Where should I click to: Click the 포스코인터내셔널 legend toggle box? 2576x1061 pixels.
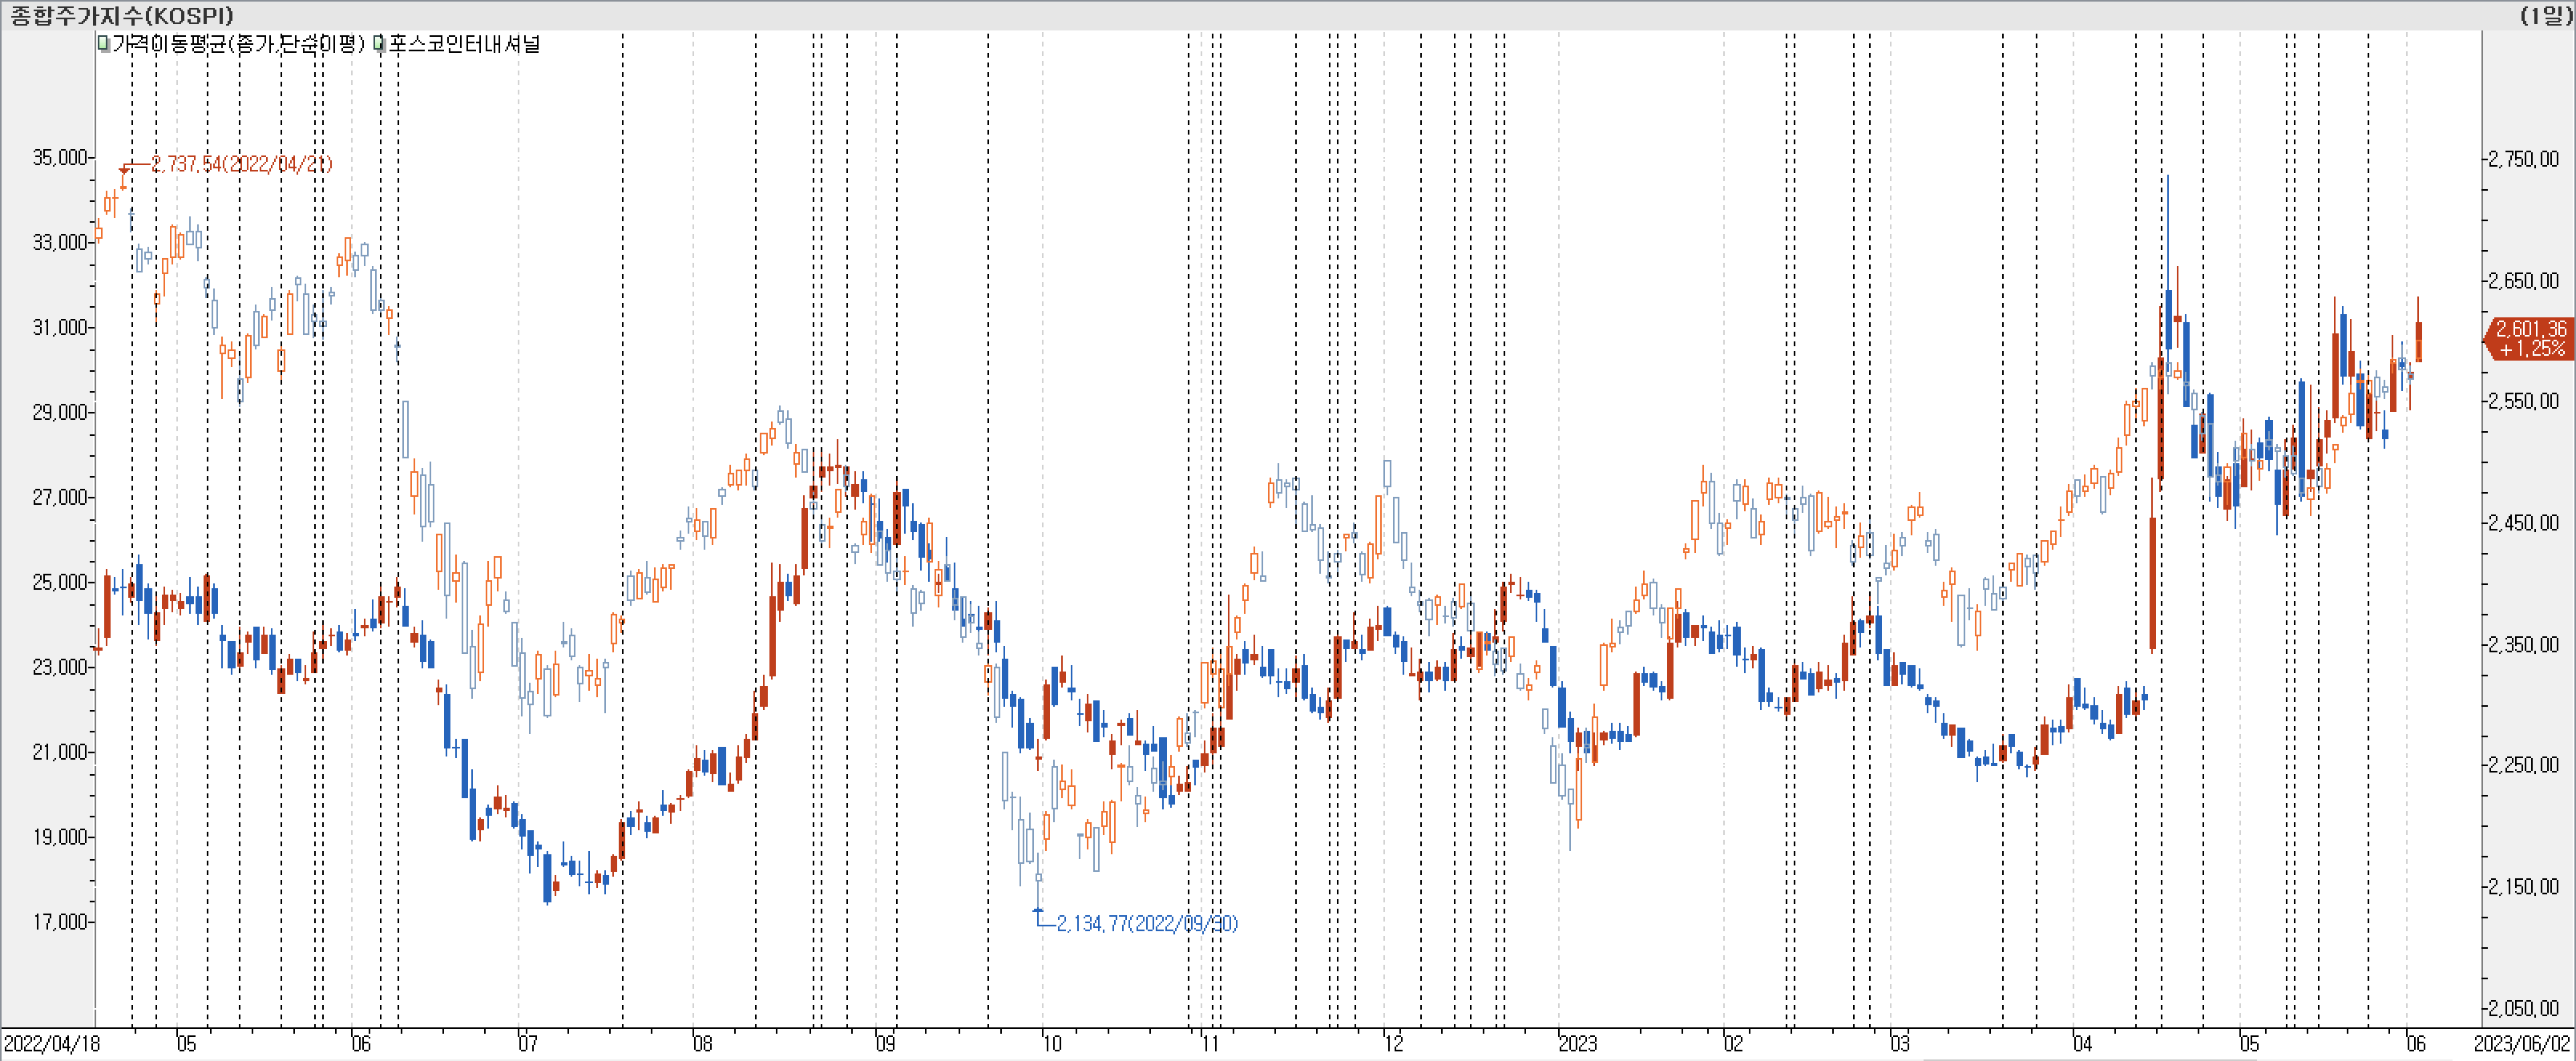point(379,44)
